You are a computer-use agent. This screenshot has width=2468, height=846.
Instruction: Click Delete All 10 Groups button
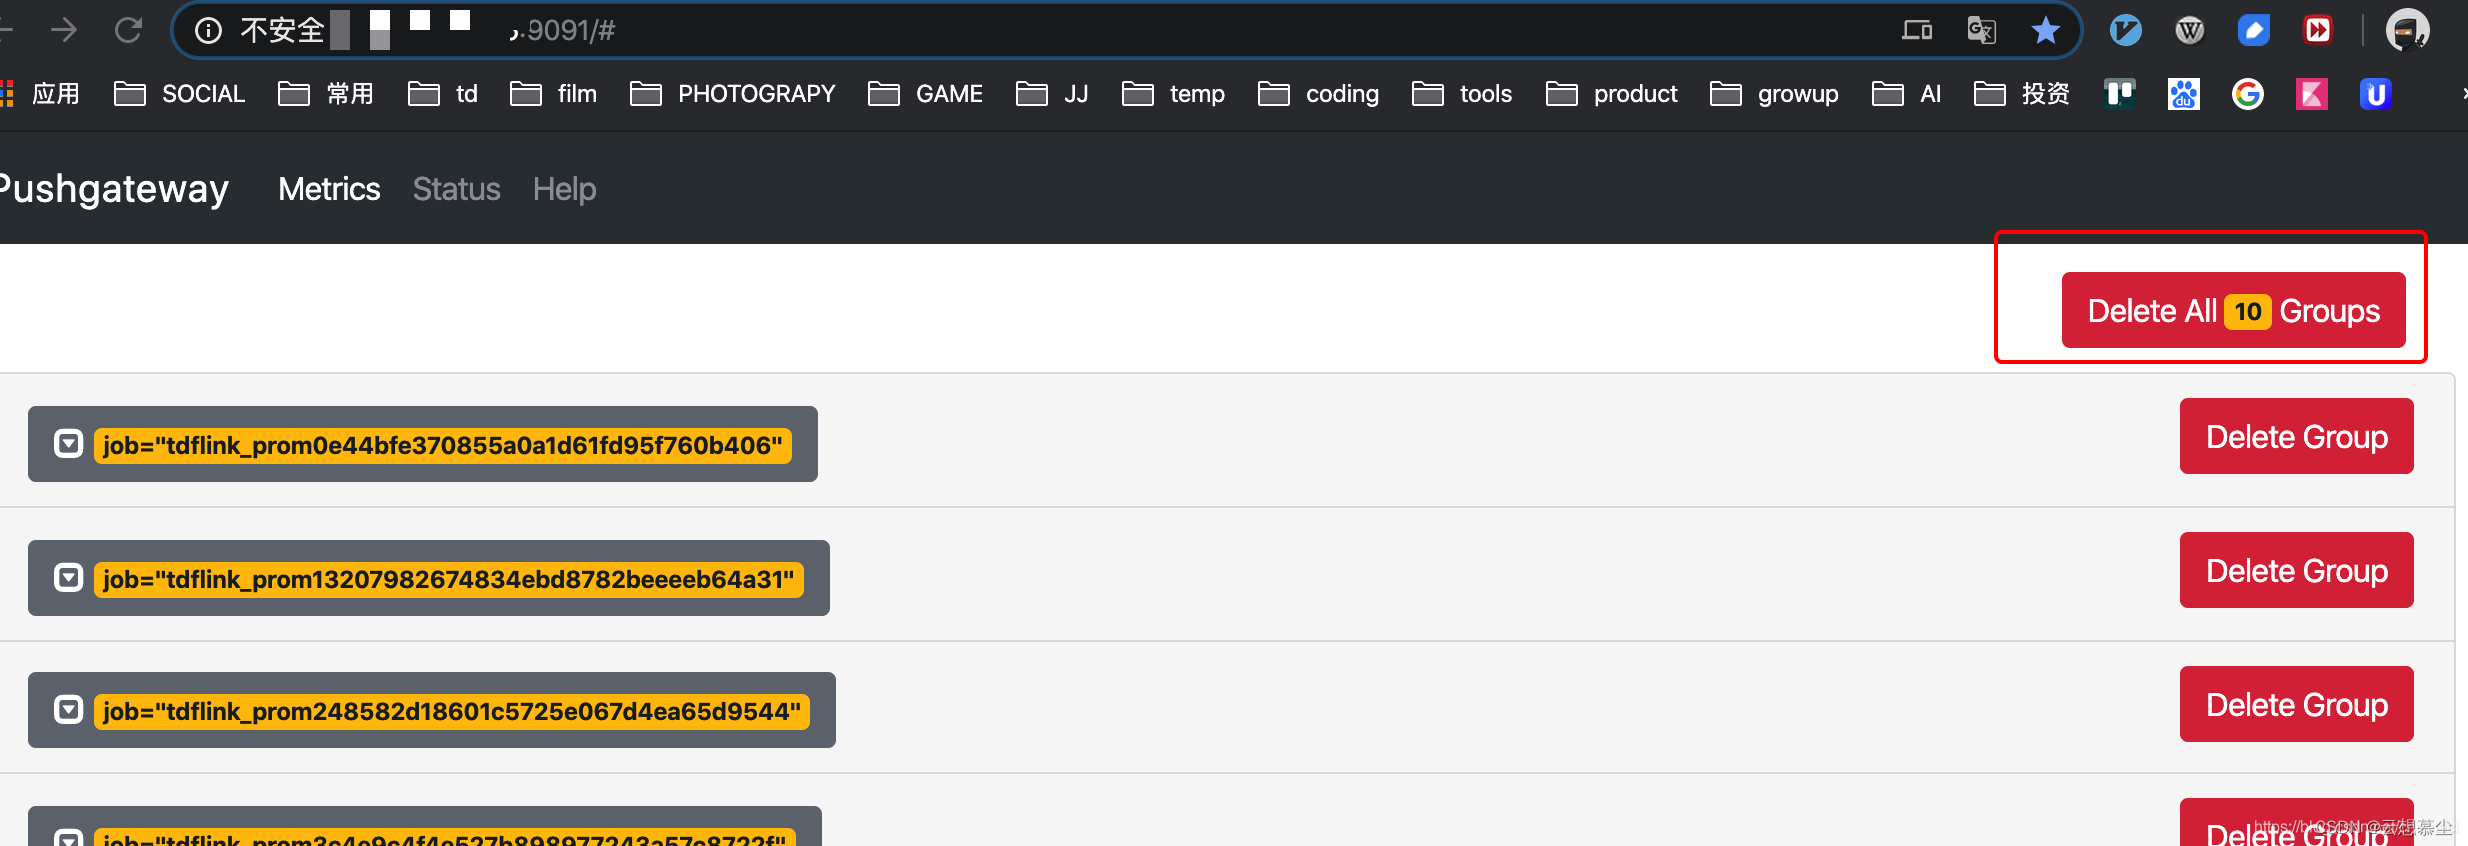tap(2233, 311)
